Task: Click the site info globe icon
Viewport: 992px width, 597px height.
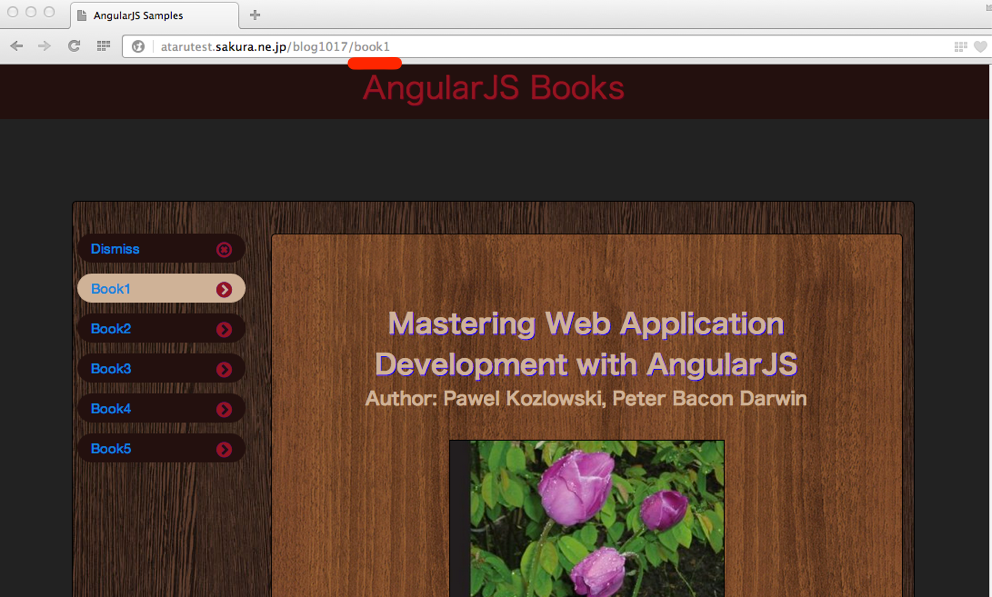Action: coord(139,47)
